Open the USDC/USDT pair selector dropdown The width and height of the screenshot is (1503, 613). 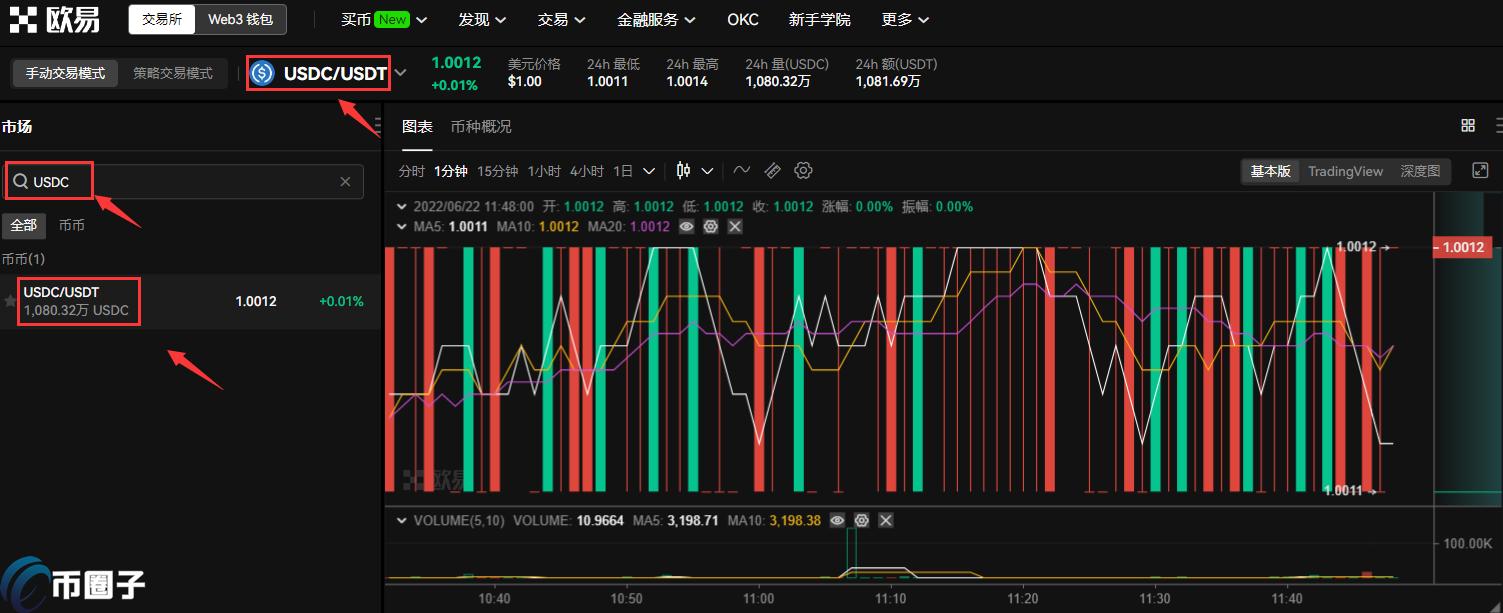click(x=400, y=72)
